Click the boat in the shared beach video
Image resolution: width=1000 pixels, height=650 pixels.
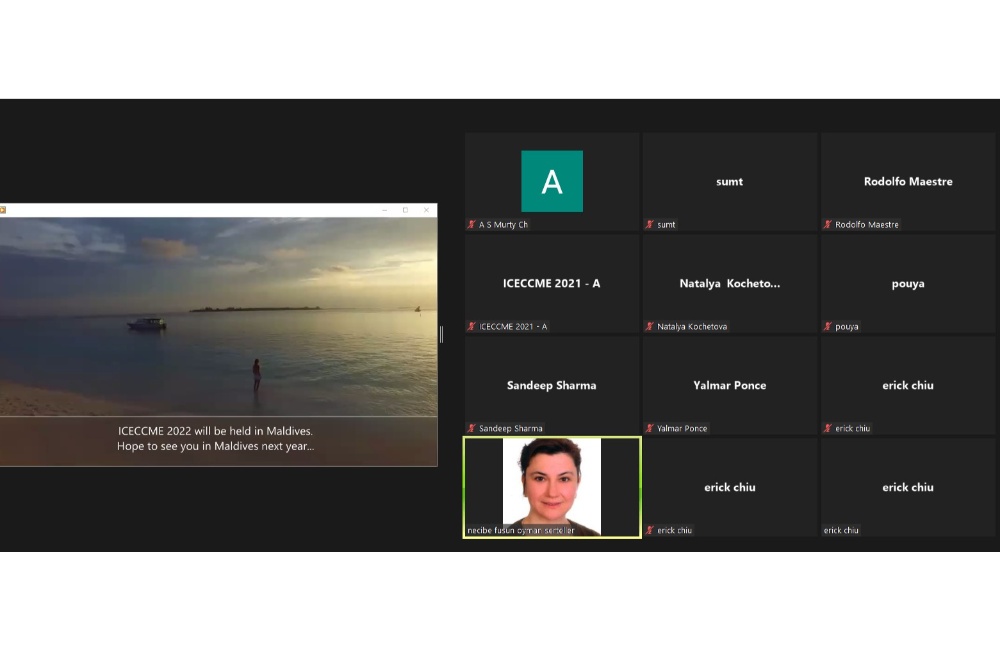pyautogui.click(x=146, y=324)
